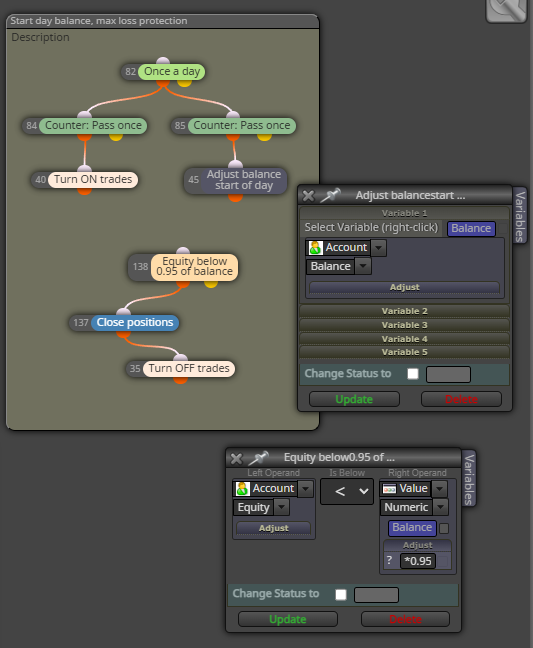
Task: Edit the *0.95 adjust value field
Action: pos(418,561)
